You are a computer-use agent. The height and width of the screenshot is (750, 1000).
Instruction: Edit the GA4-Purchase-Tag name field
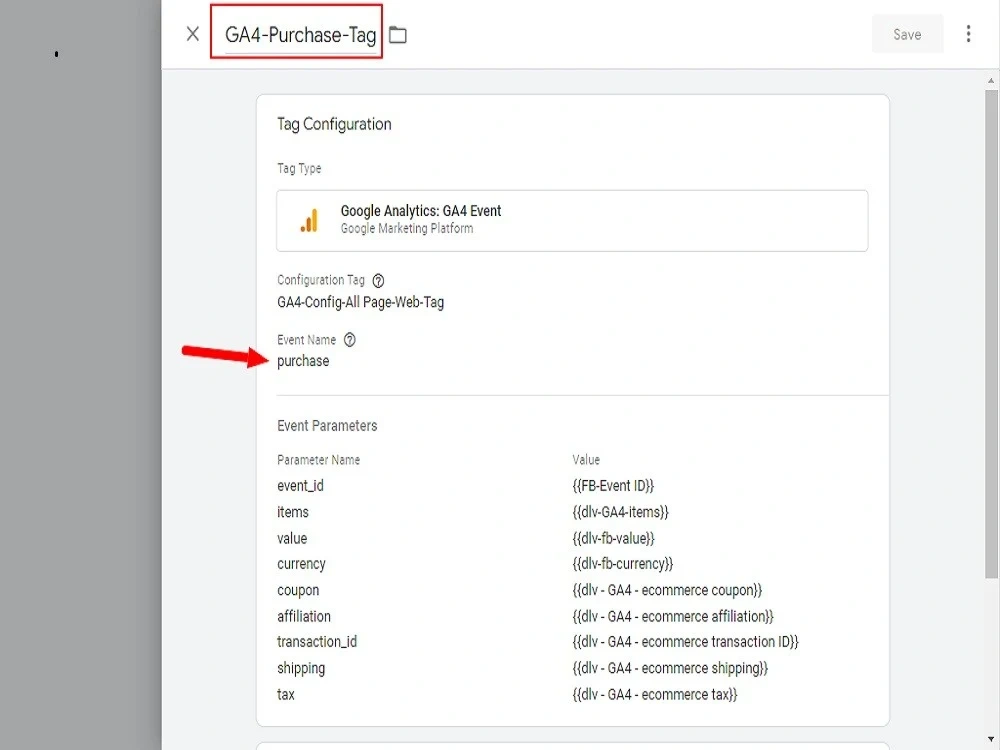click(x=300, y=34)
